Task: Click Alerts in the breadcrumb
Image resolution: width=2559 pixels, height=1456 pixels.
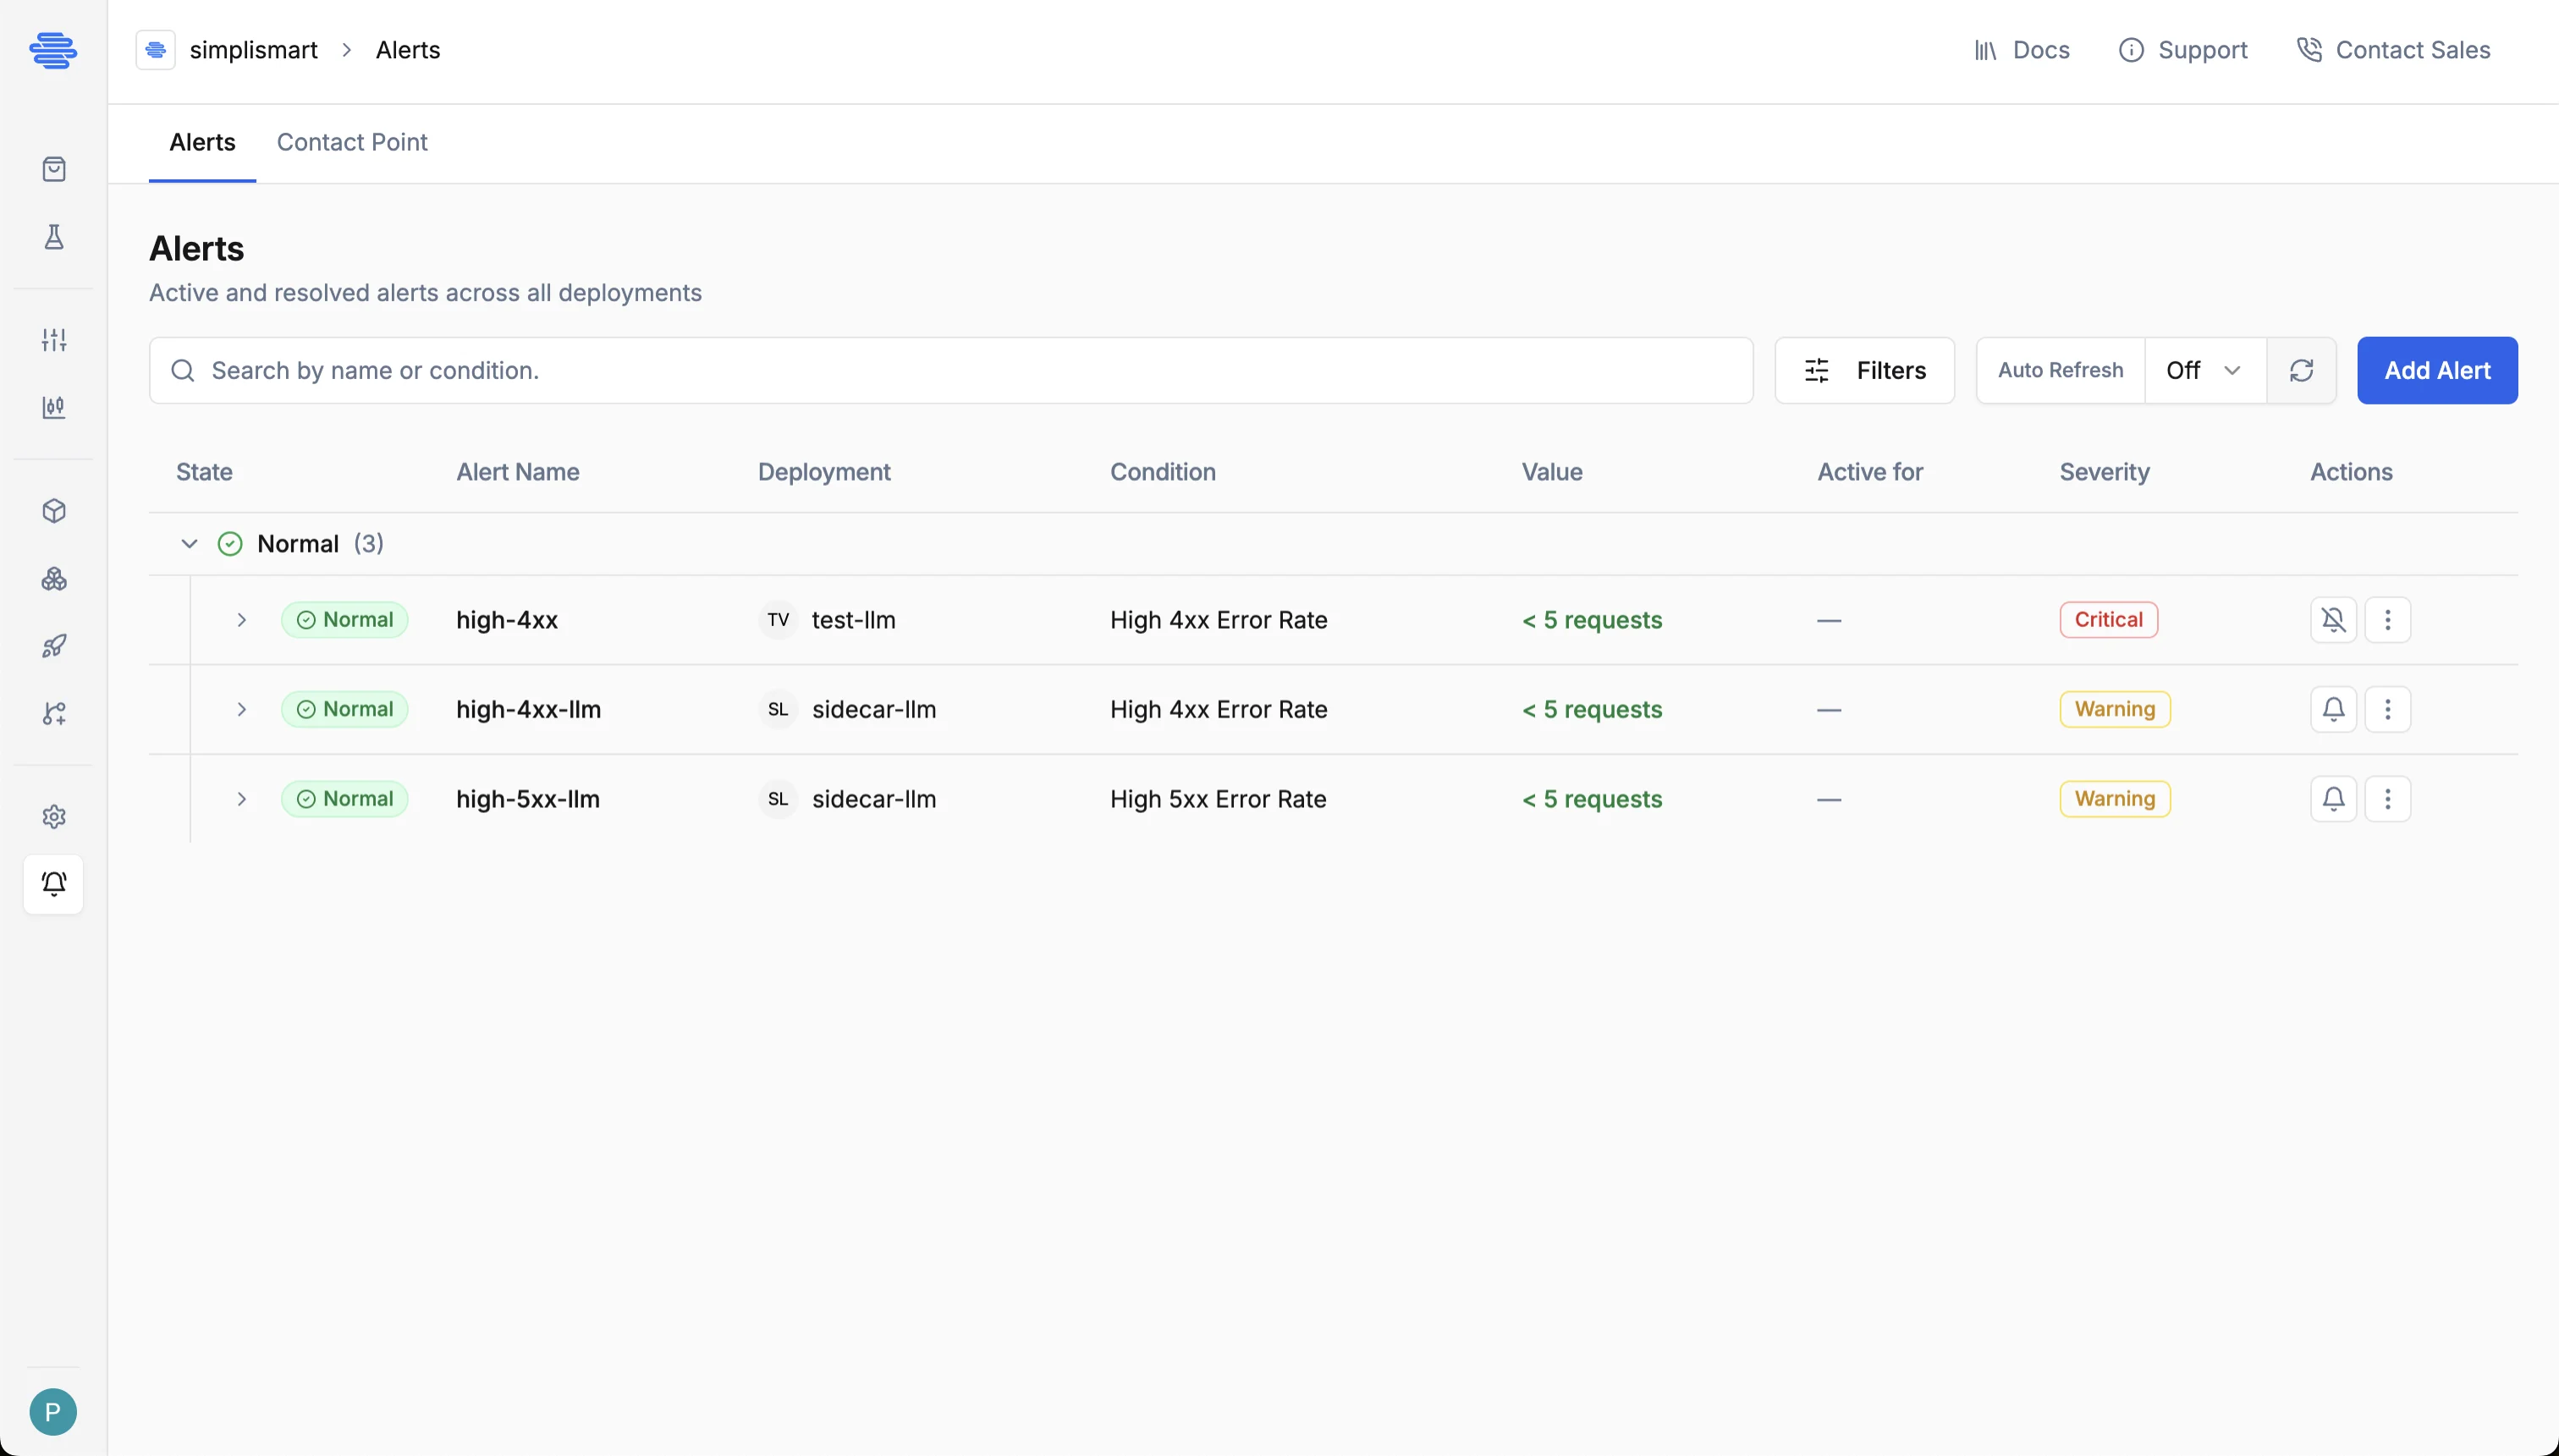Action: coord(408,50)
